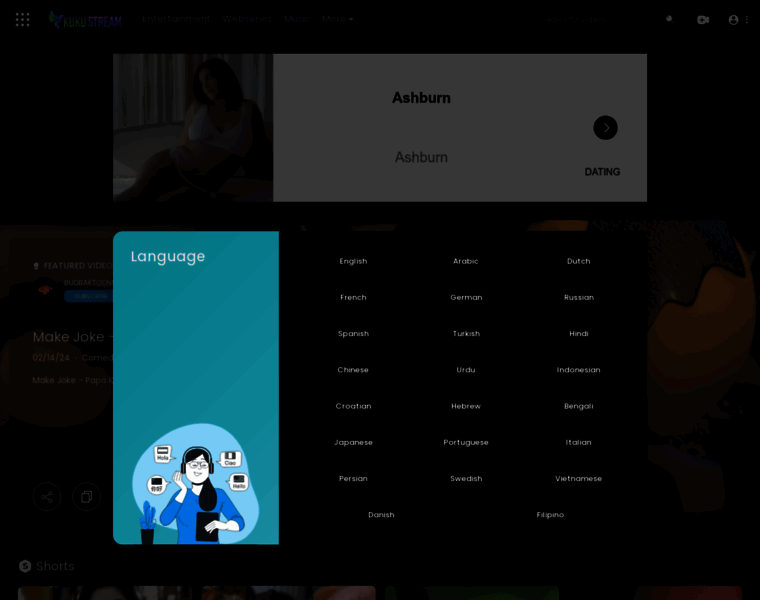Expand the More dropdown in the navbar
760x600 pixels.
[x=337, y=19]
